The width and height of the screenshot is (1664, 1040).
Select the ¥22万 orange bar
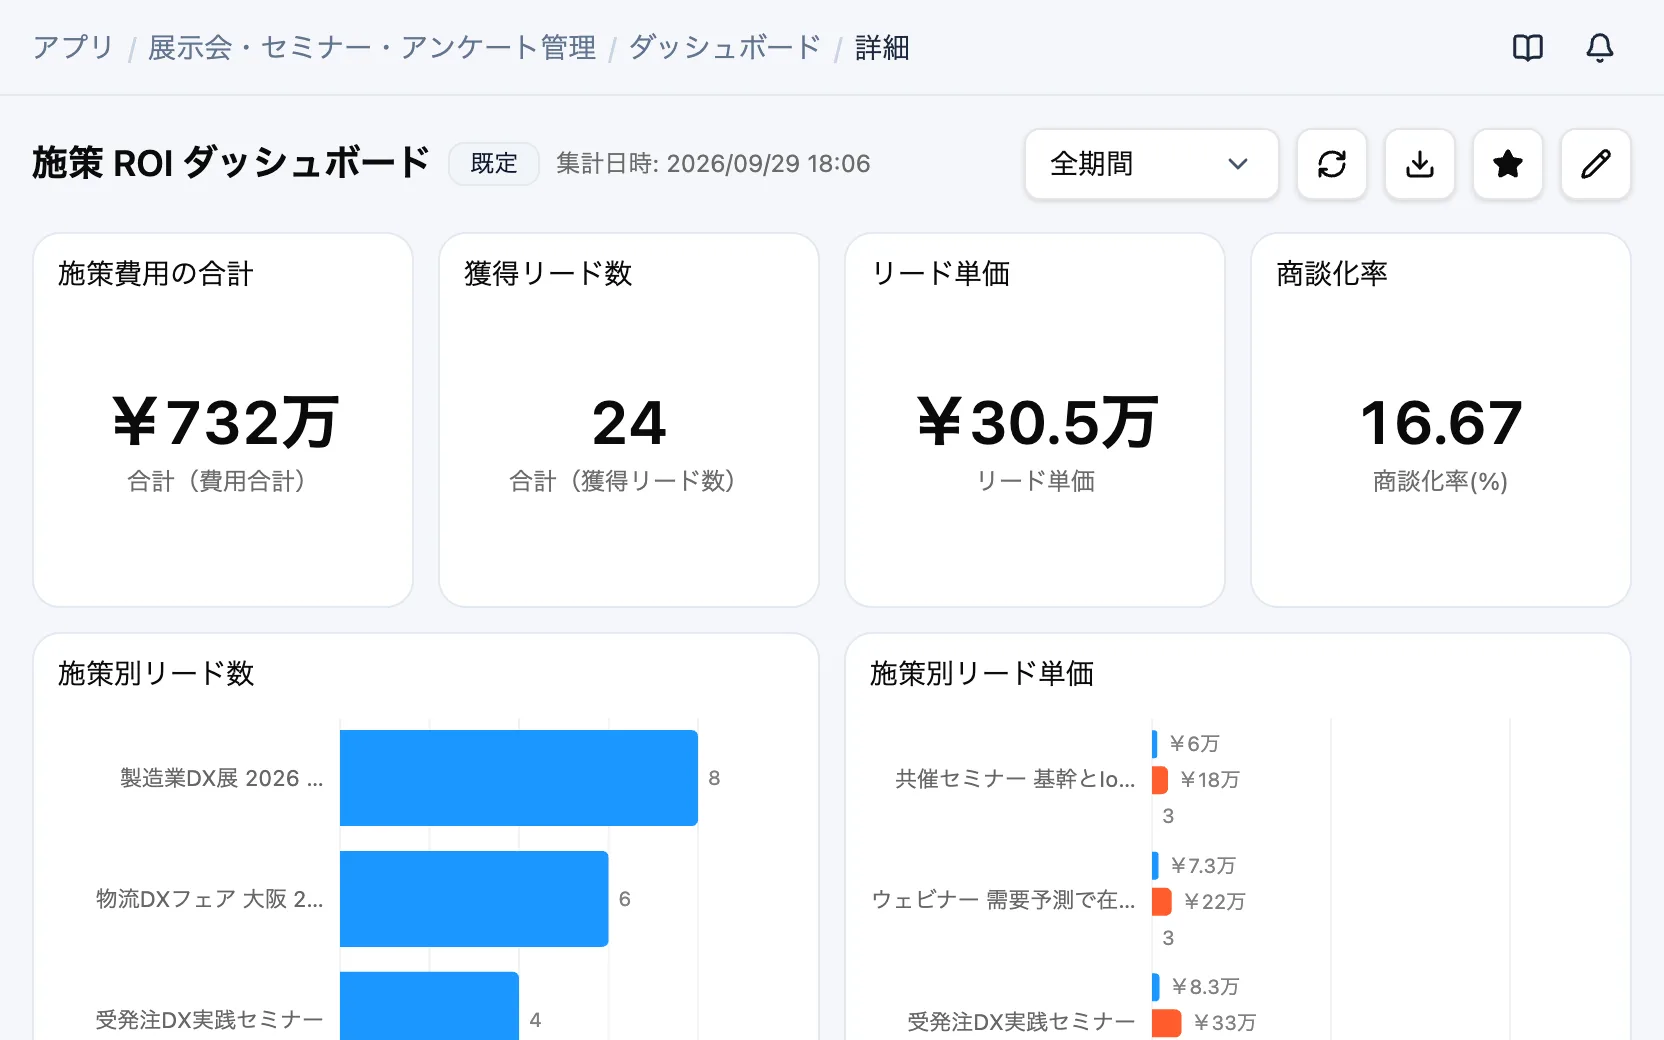tap(1162, 902)
